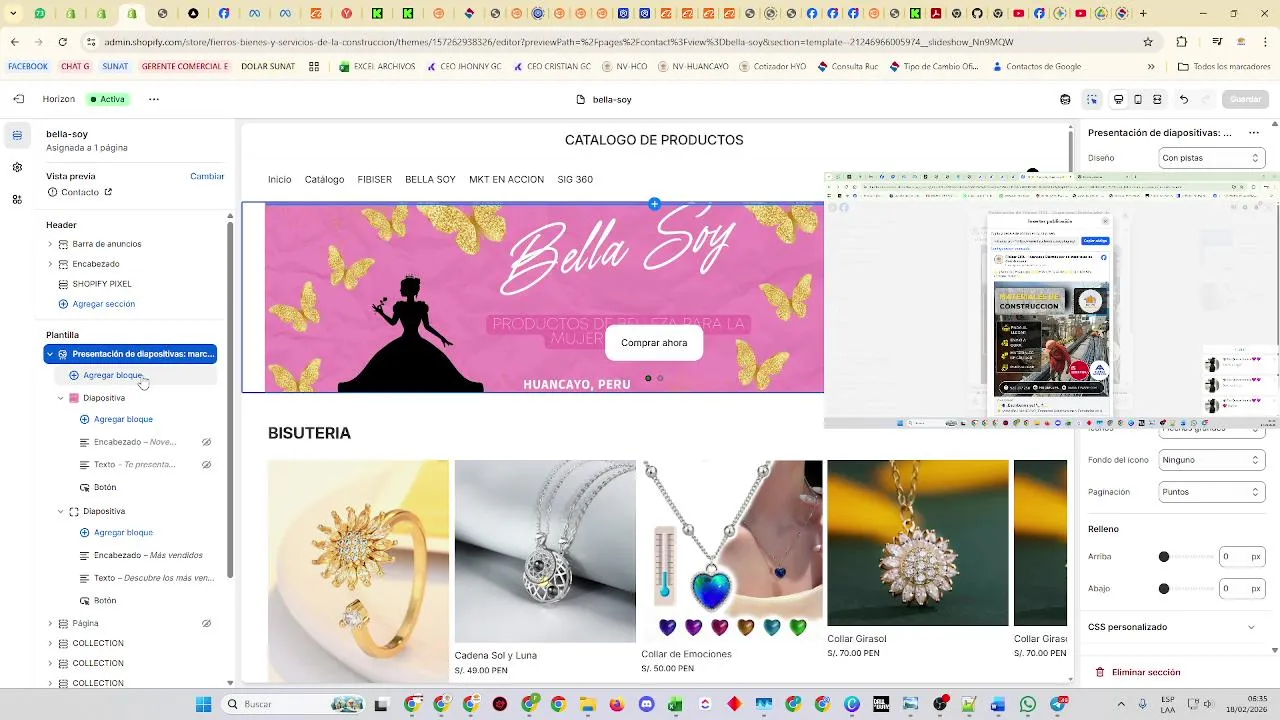Toggle the inspector selection tool icon
Image resolution: width=1280 pixels, height=720 pixels.
click(x=1092, y=99)
